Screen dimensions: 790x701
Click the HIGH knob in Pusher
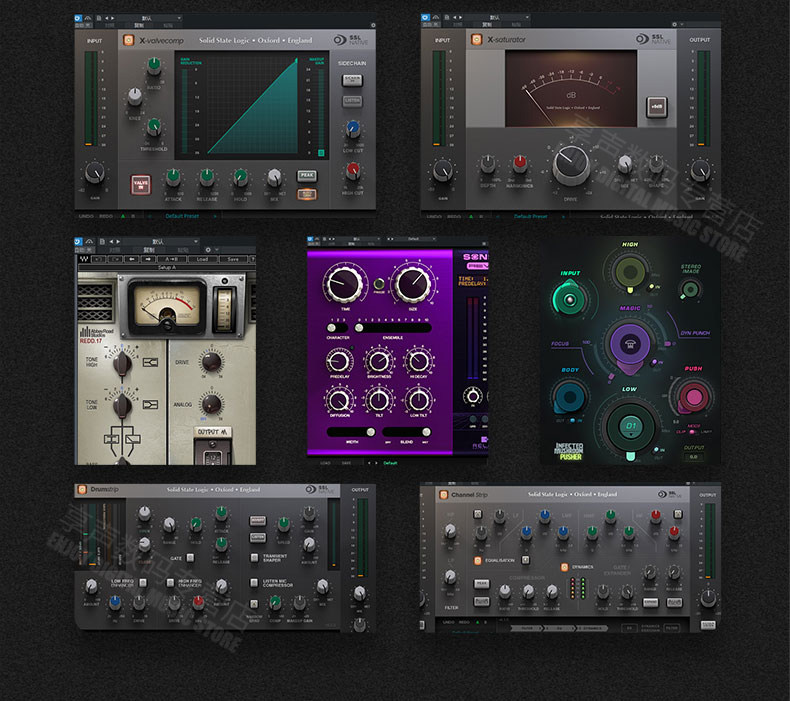pyautogui.click(x=630, y=272)
